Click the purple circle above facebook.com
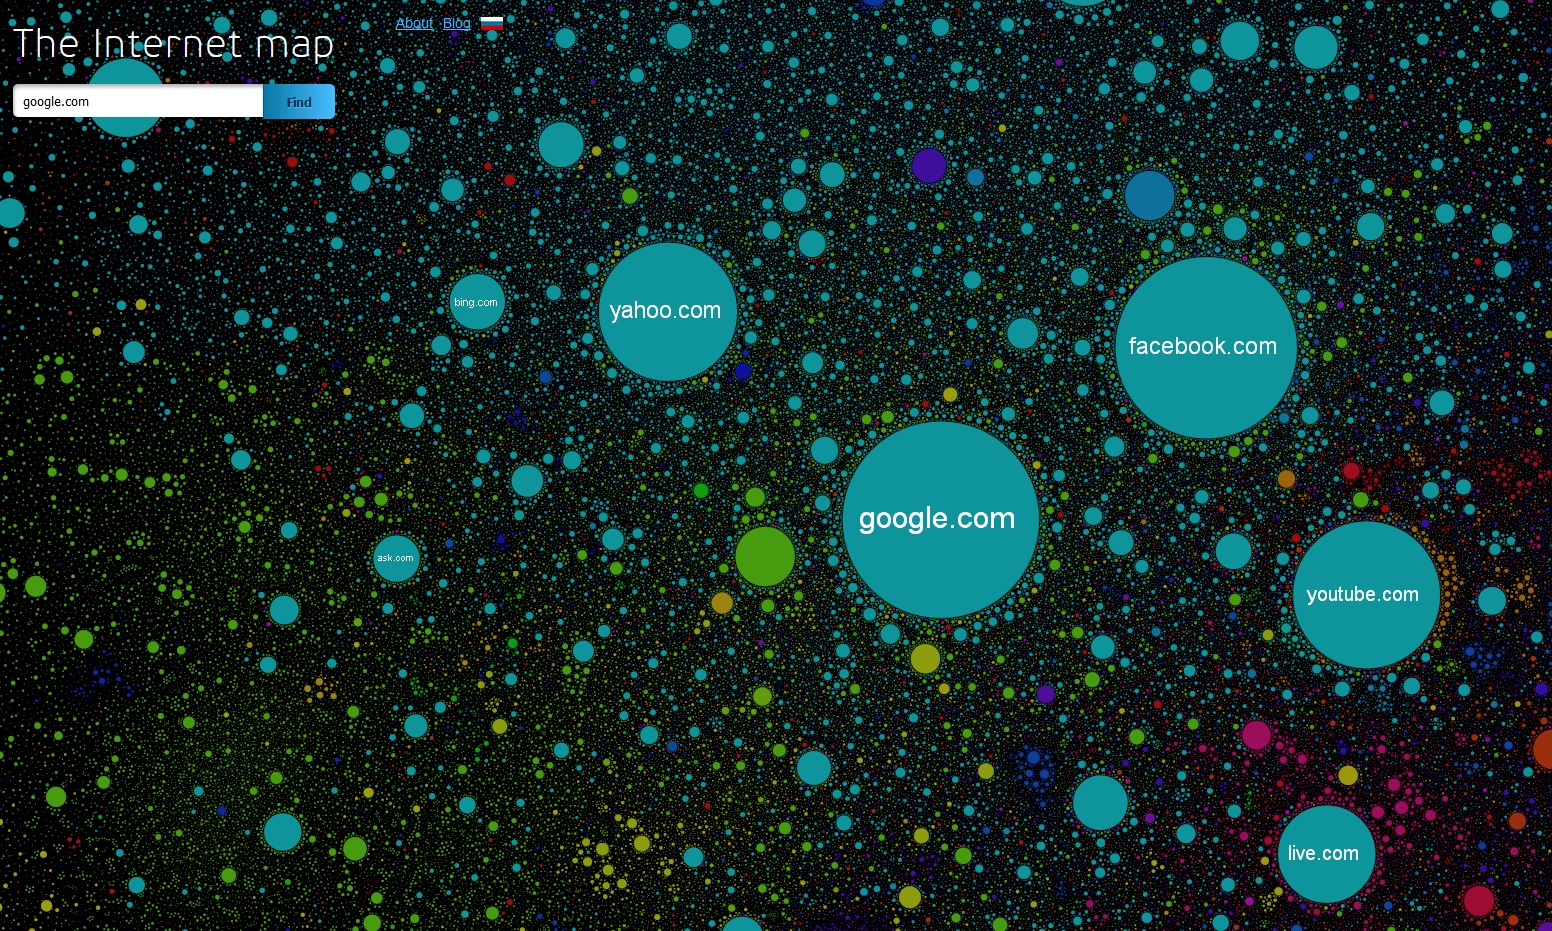This screenshot has width=1552, height=931. coord(929,165)
